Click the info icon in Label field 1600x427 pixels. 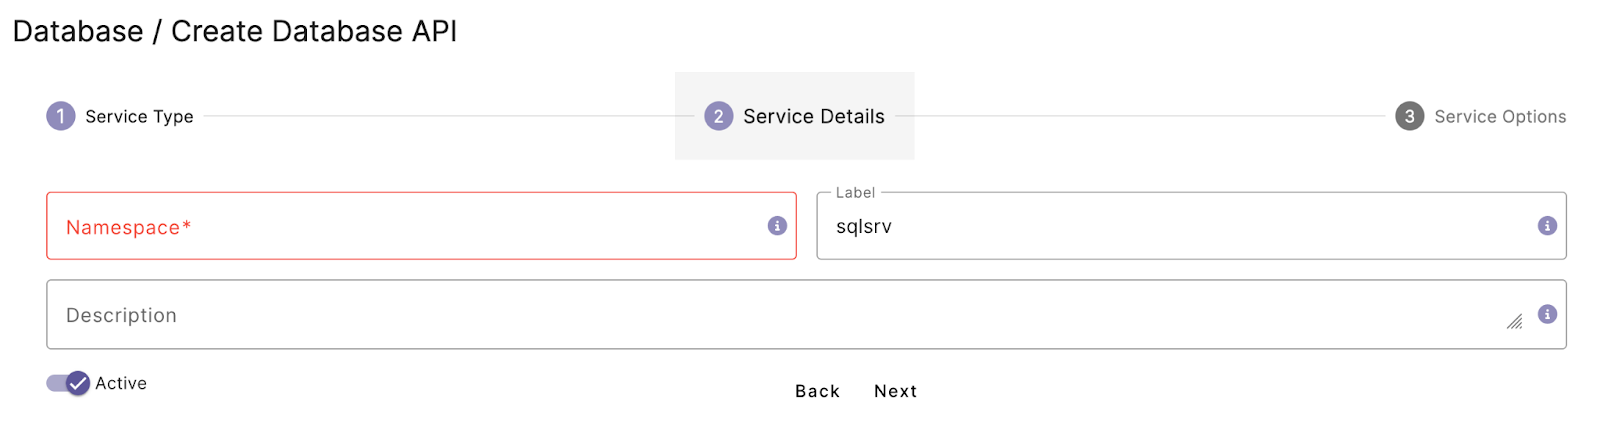[1547, 226]
